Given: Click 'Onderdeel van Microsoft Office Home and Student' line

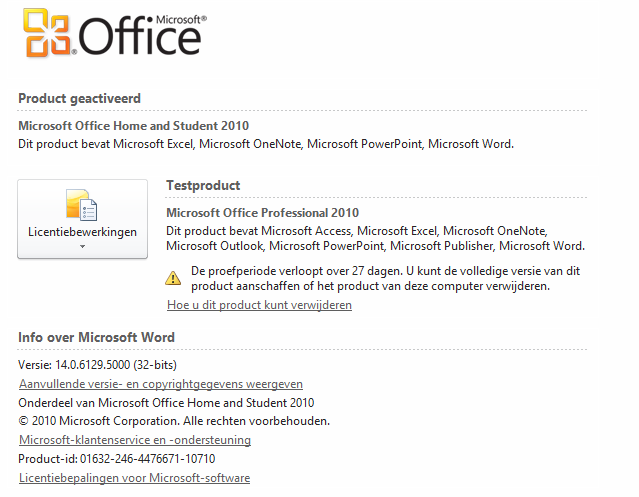Looking at the screenshot, I should (x=166, y=403).
